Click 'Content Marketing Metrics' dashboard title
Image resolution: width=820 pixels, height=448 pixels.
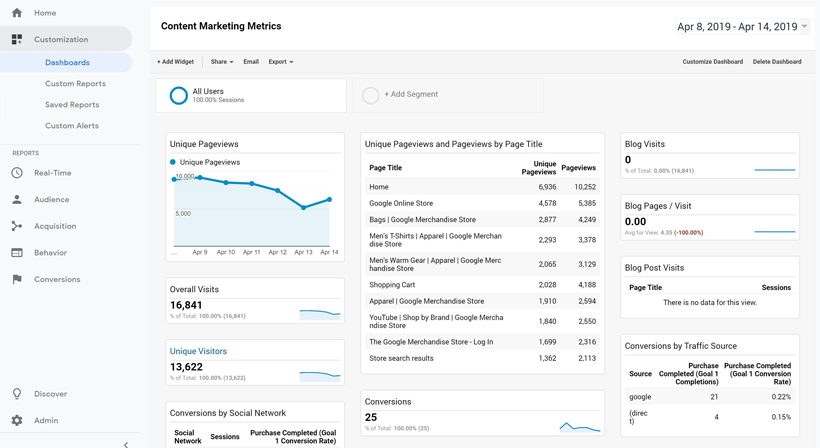pos(221,26)
